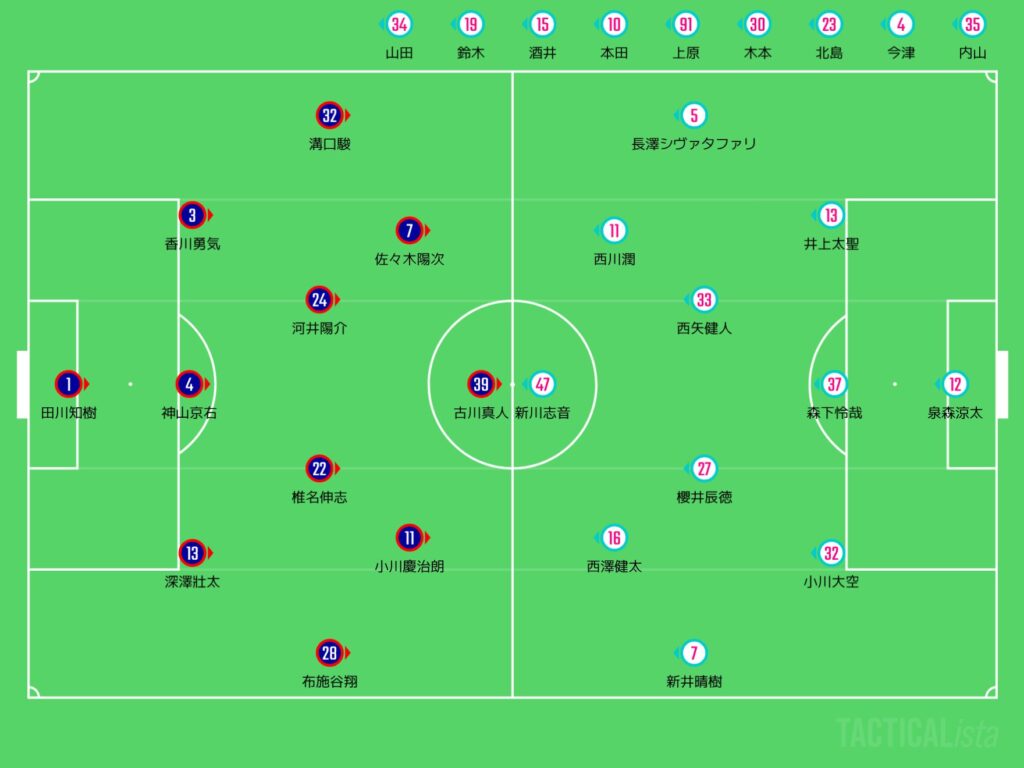Select substitute marker 10 本田
Viewport: 1024px width, 768px height.
tap(614, 25)
